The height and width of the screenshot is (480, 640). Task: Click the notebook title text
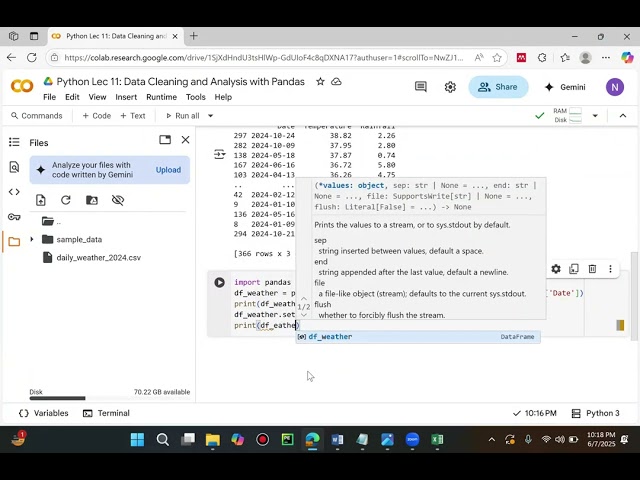[180, 82]
